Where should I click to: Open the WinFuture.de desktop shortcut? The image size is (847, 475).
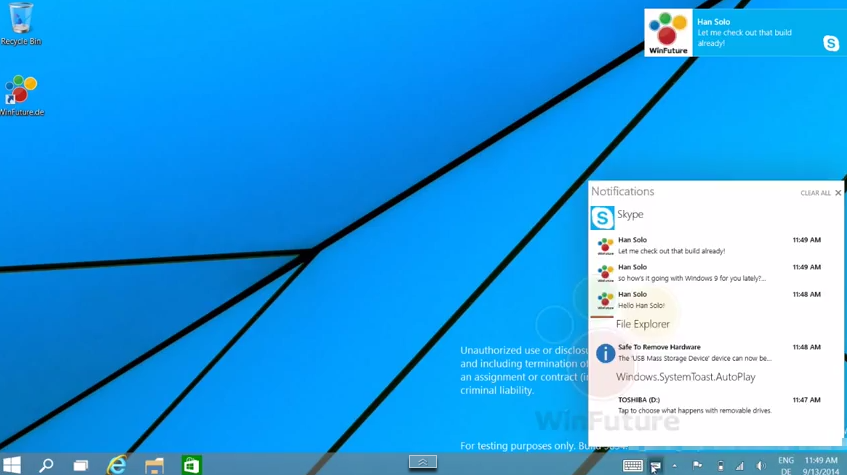pyautogui.click(x=21, y=92)
